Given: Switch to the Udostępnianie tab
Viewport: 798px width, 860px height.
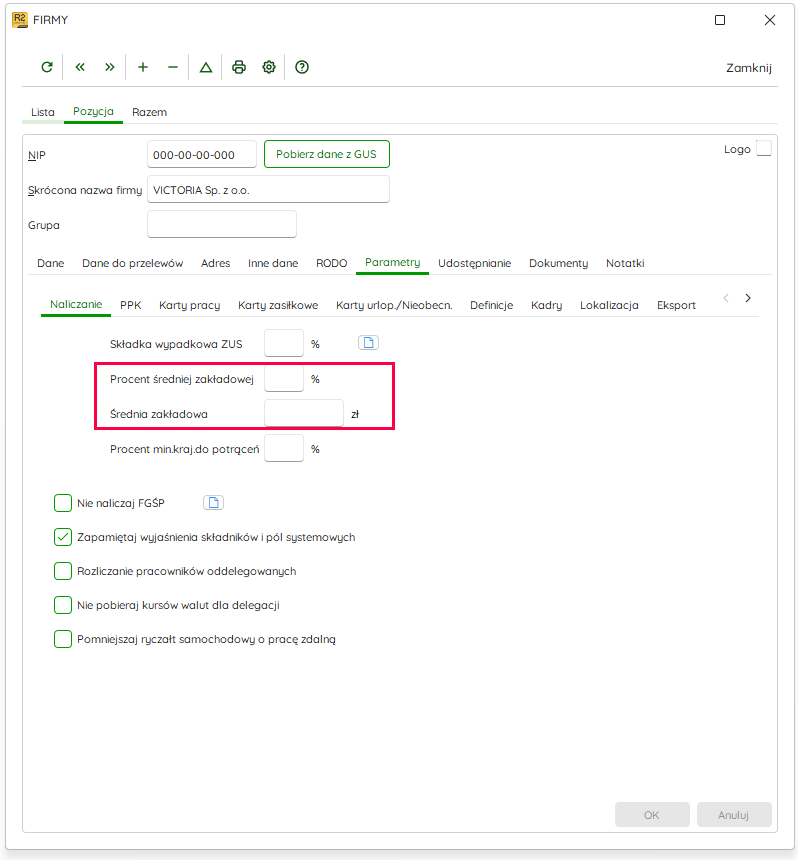Looking at the screenshot, I should point(474,263).
